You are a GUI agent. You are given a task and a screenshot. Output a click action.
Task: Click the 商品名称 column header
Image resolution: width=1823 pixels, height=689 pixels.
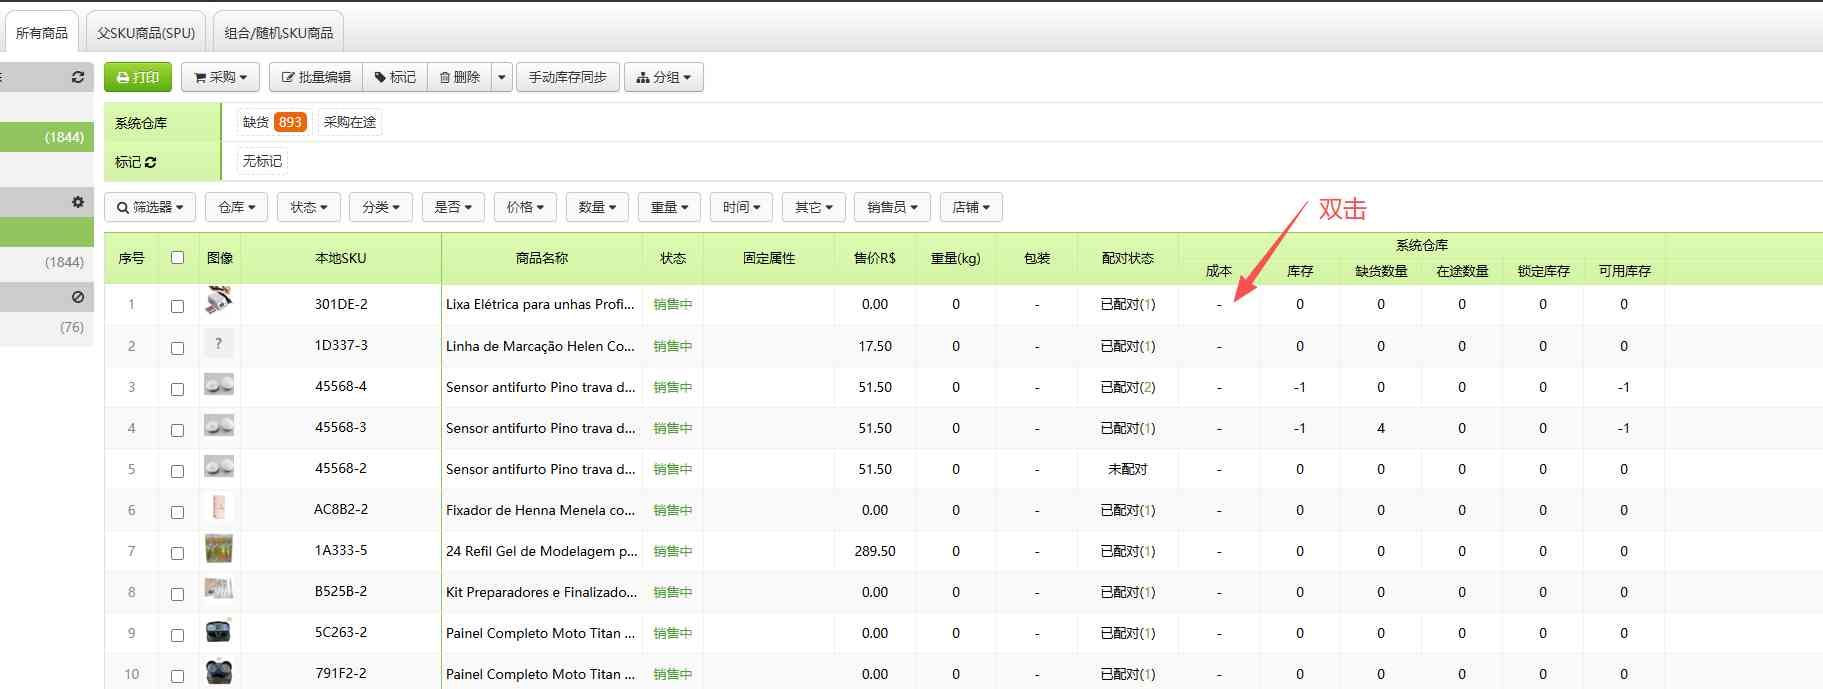coord(542,258)
